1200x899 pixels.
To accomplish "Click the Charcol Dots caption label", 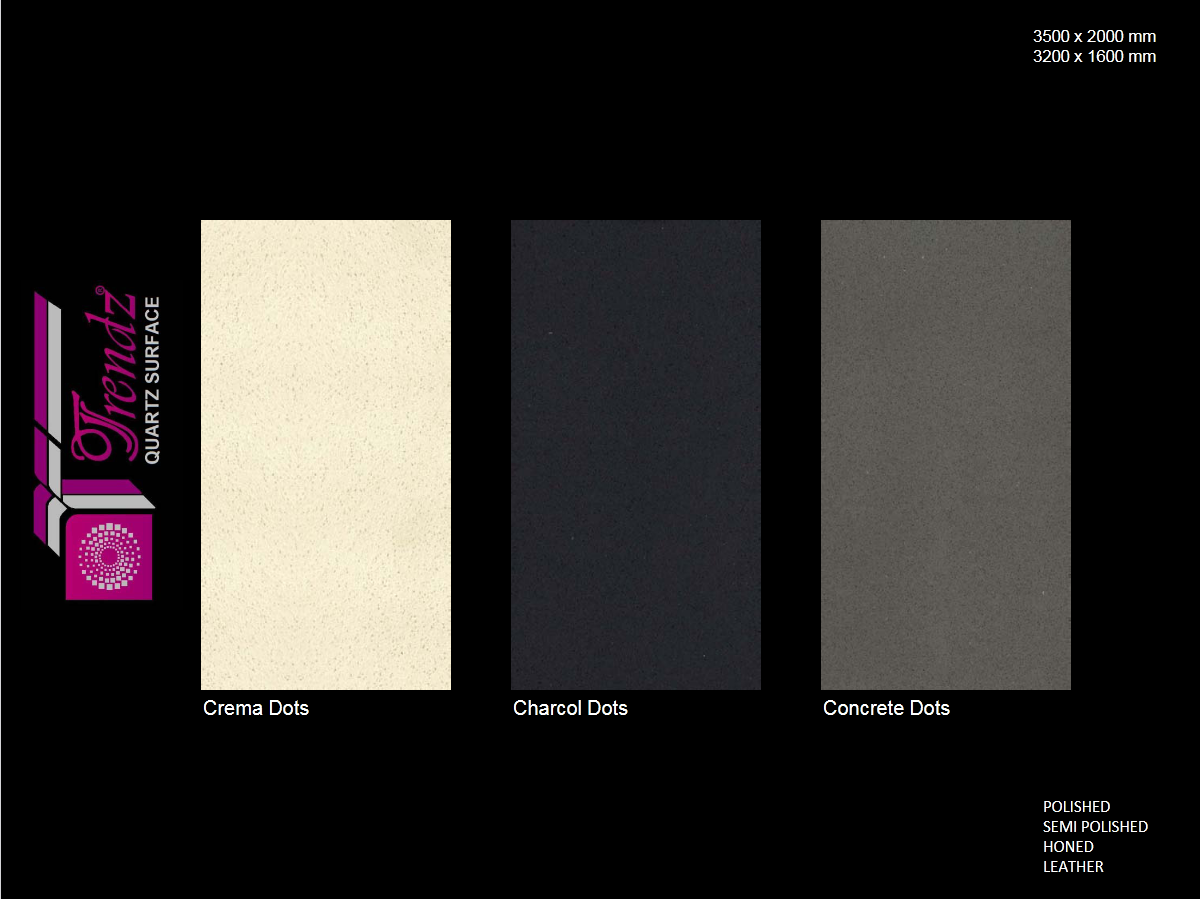I will click(x=570, y=708).
